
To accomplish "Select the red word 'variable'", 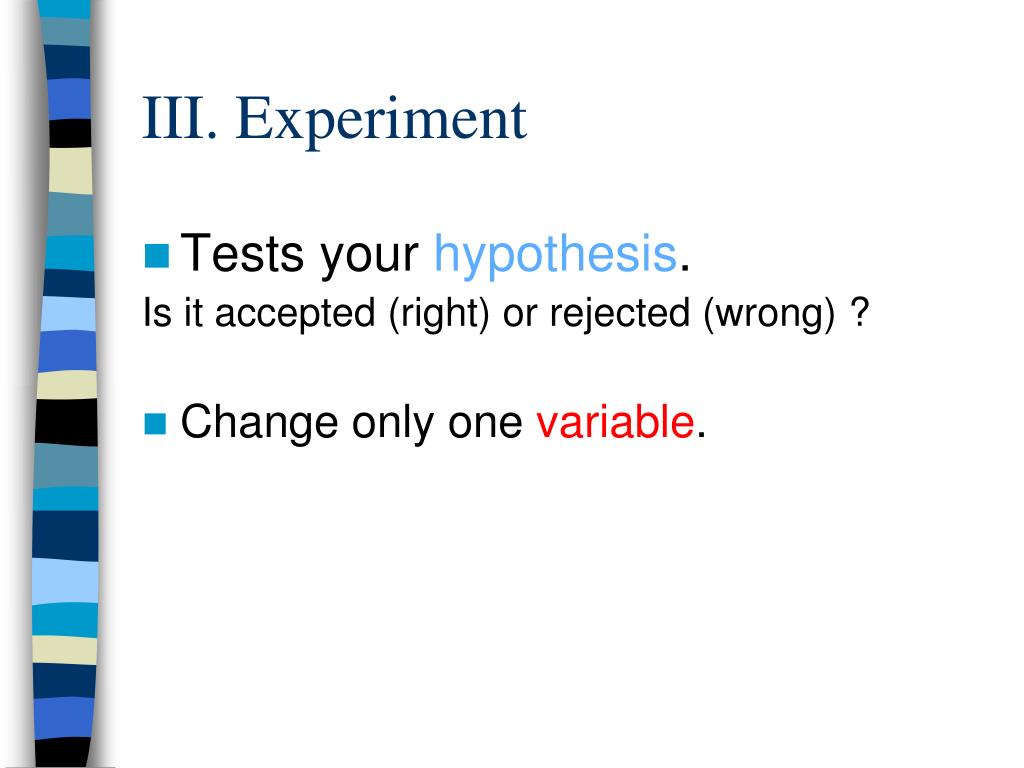I will pos(615,422).
